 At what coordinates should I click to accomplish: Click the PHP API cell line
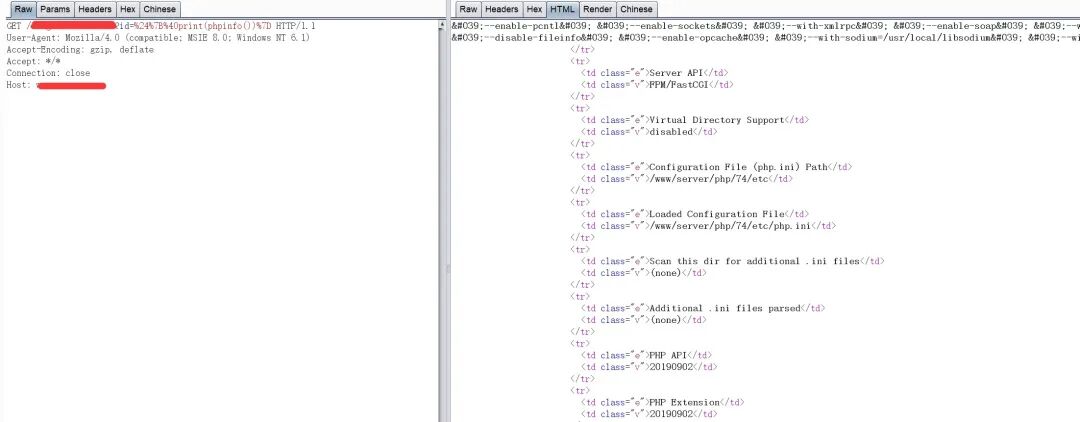[x=646, y=355]
